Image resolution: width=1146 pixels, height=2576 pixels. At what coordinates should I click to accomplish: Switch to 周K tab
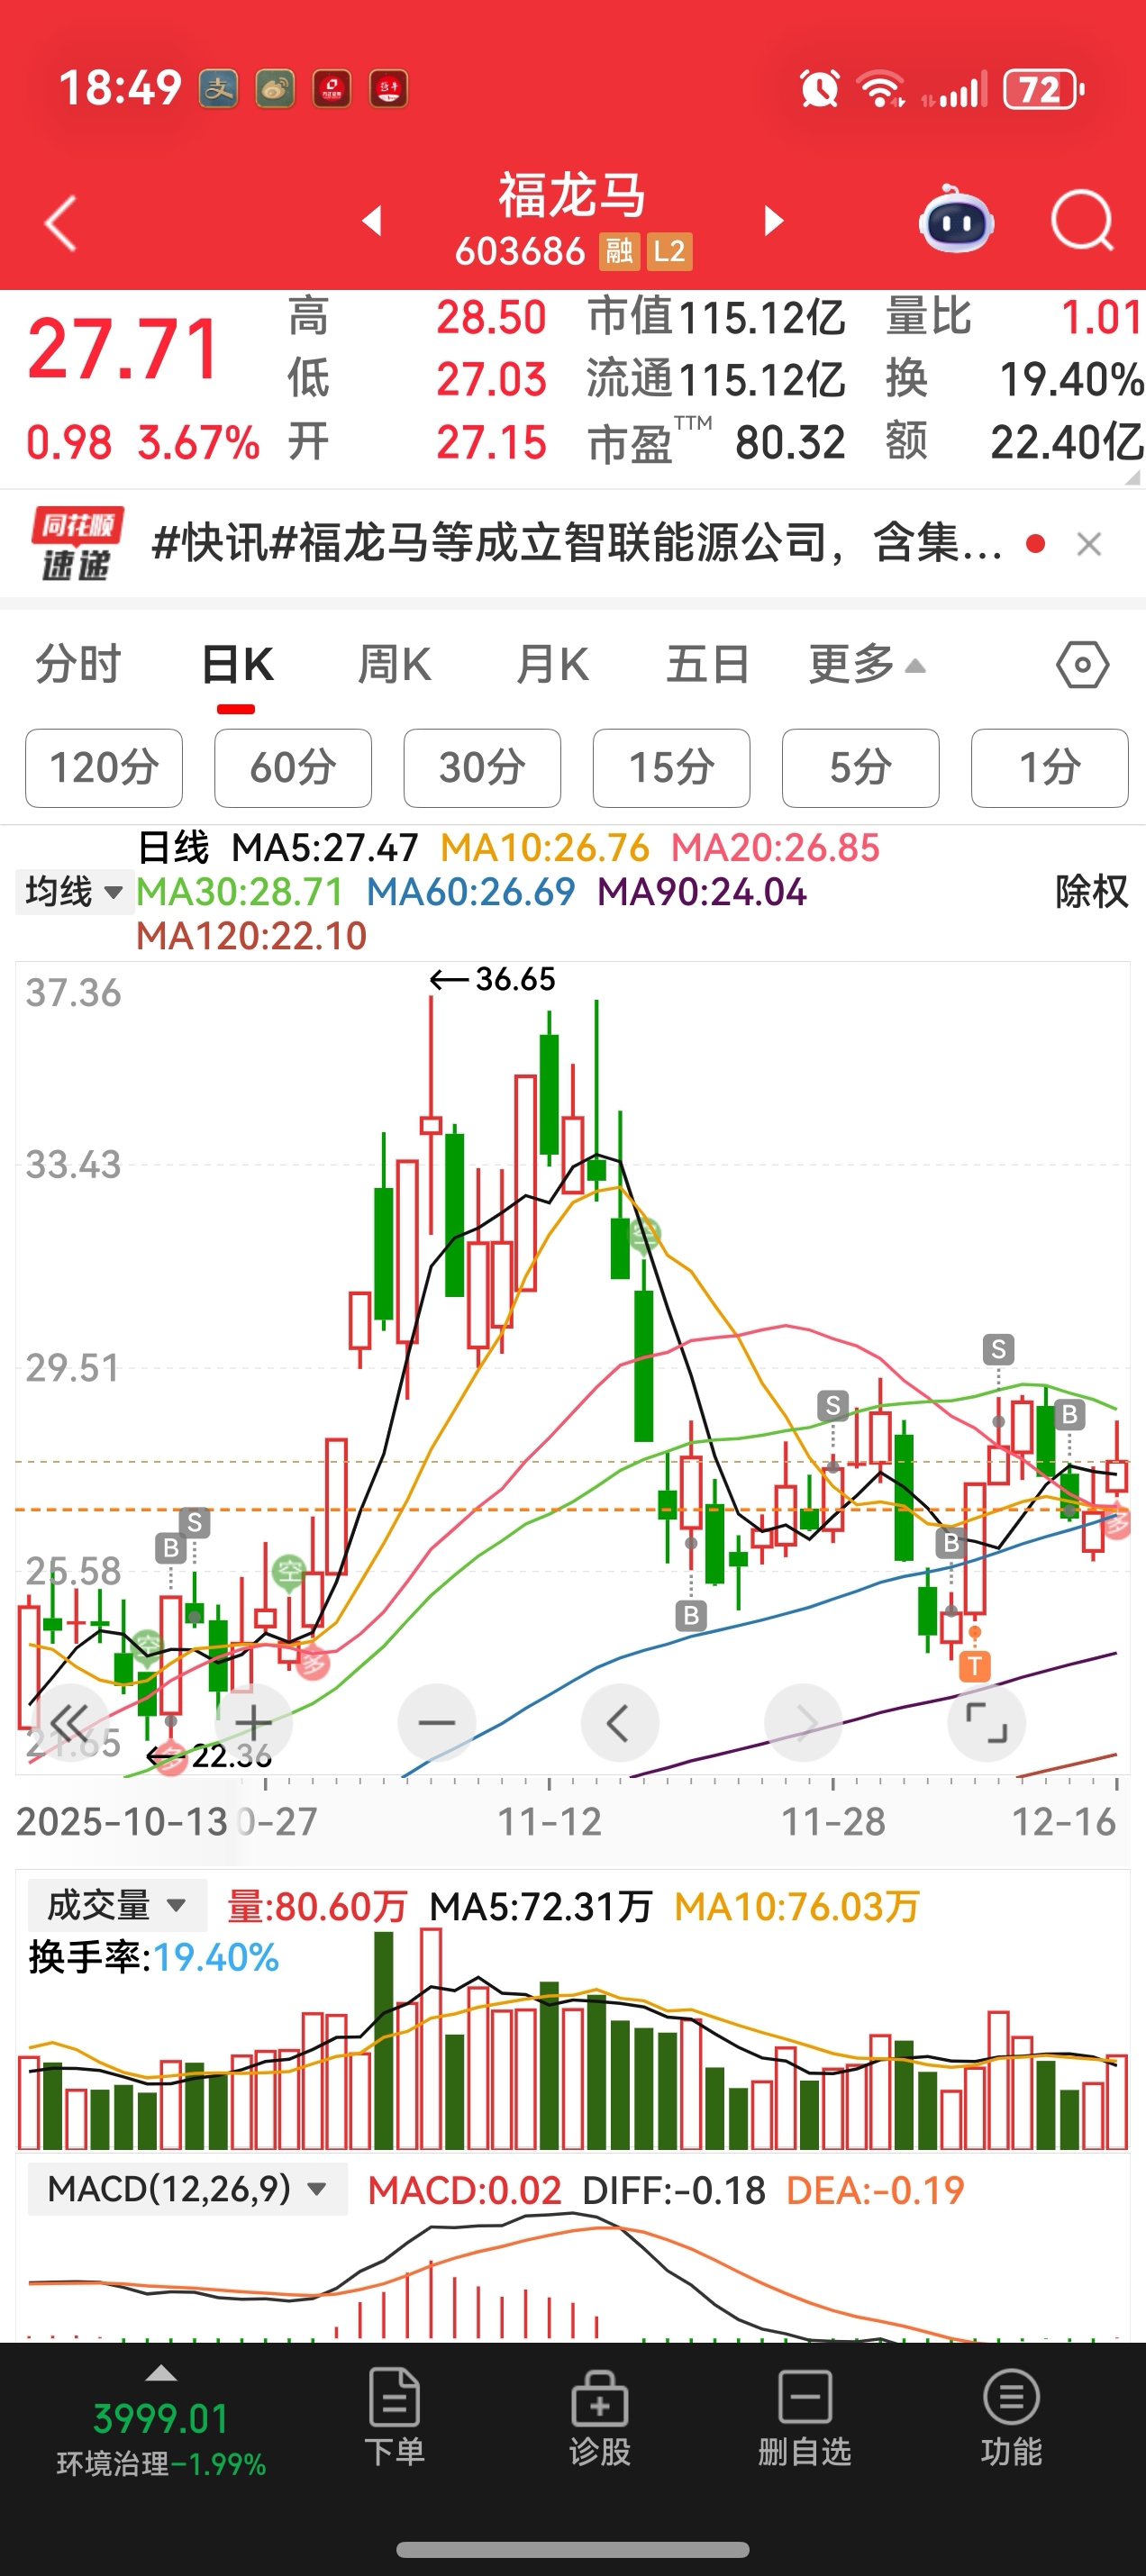pyautogui.click(x=394, y=665)
